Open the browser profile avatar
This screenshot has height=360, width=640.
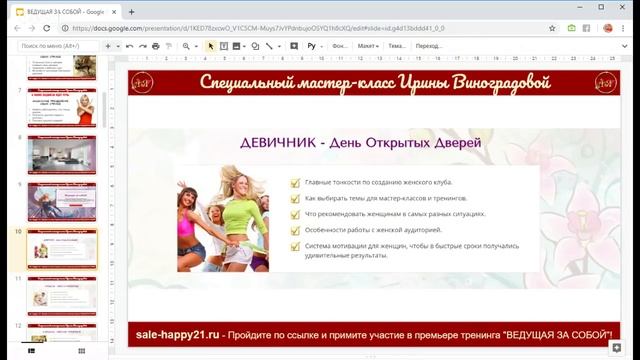[x=608, y=28]
